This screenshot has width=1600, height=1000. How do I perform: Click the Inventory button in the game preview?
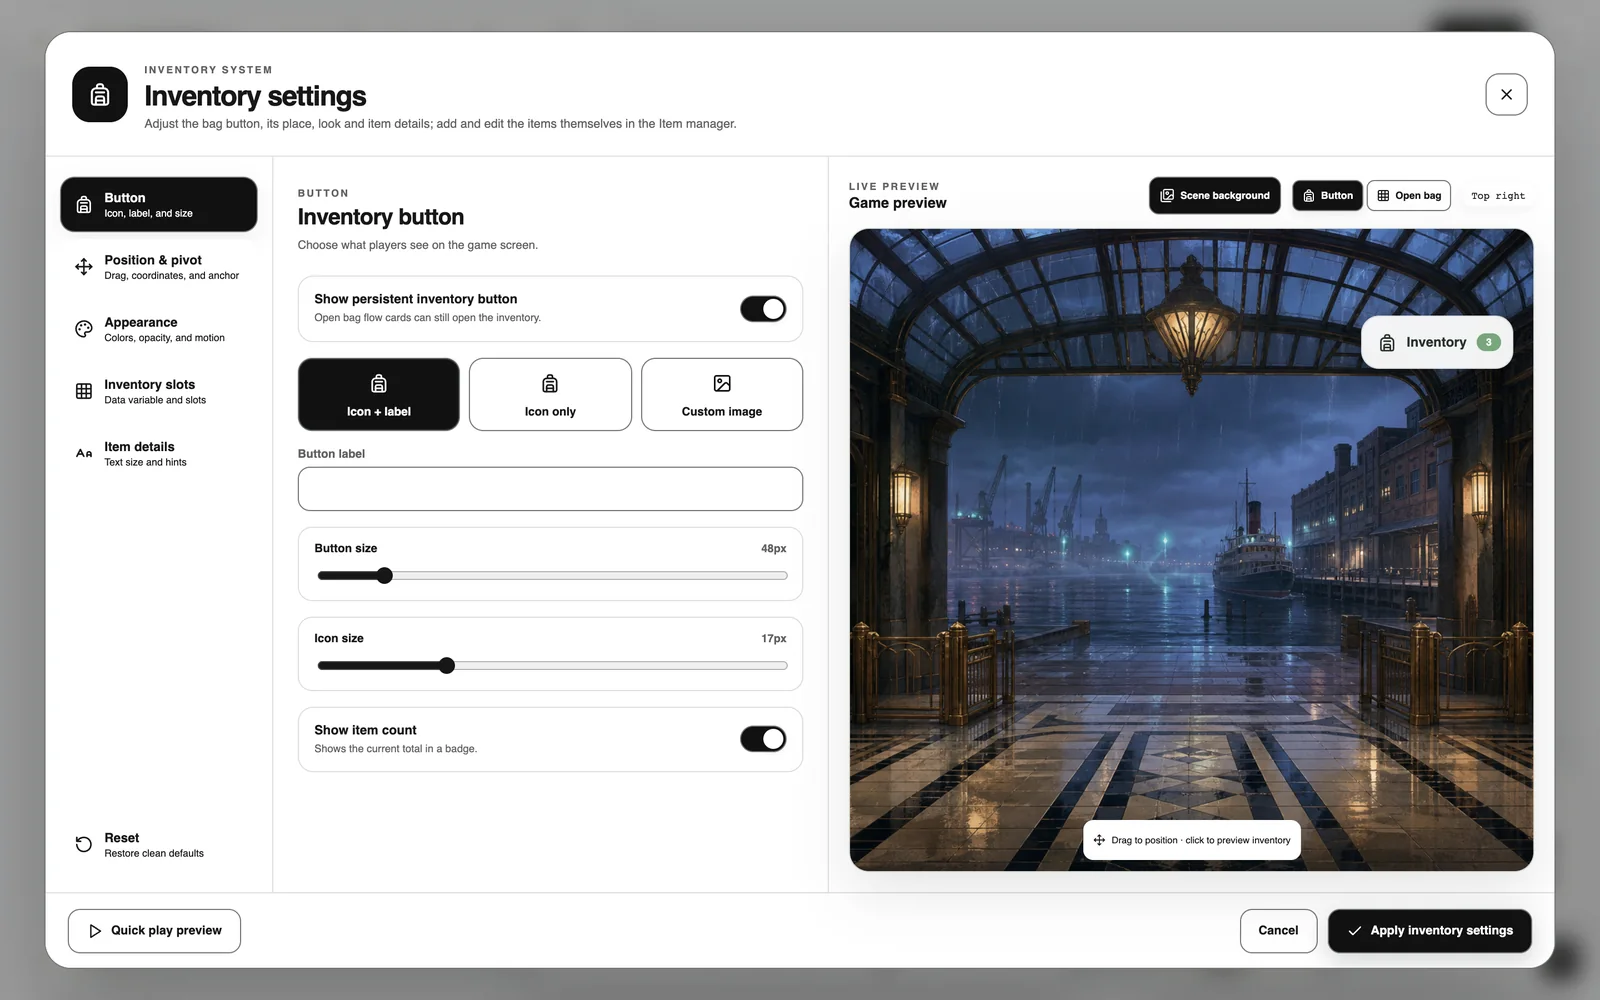pos(1437,343)
